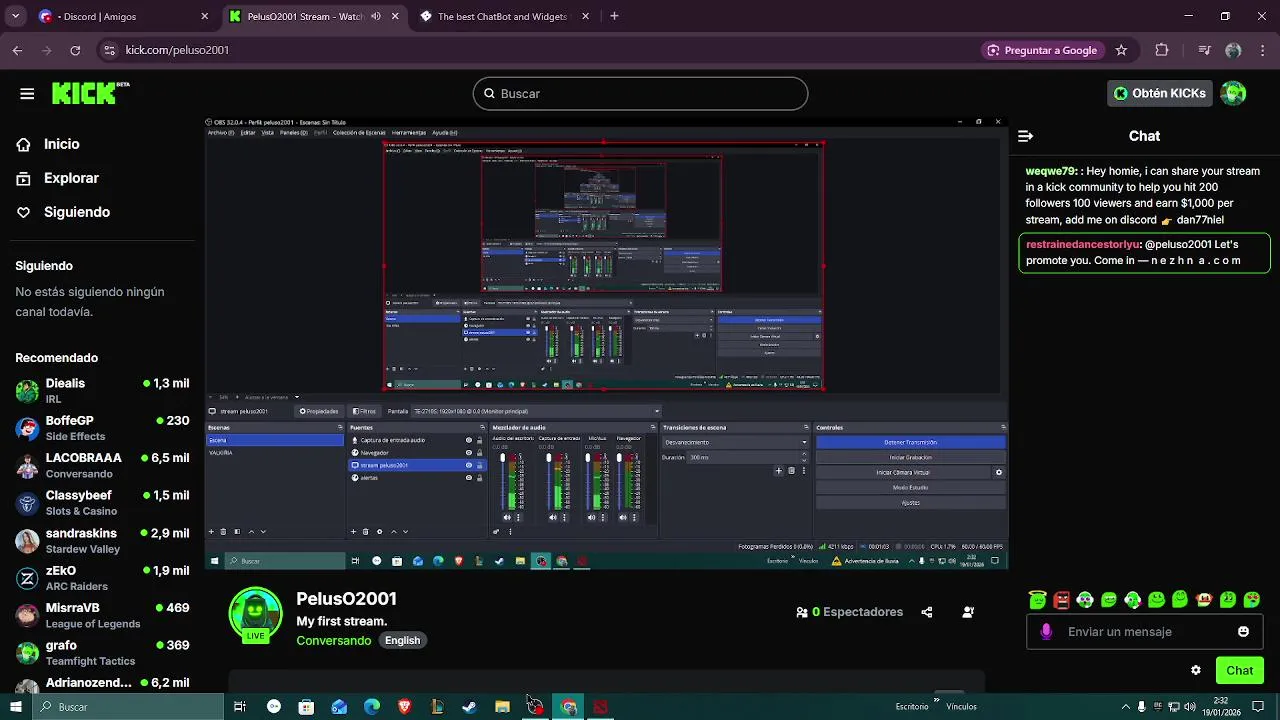
Task: Open Microsoft Edge from taskbar
Action: point(371,707)
